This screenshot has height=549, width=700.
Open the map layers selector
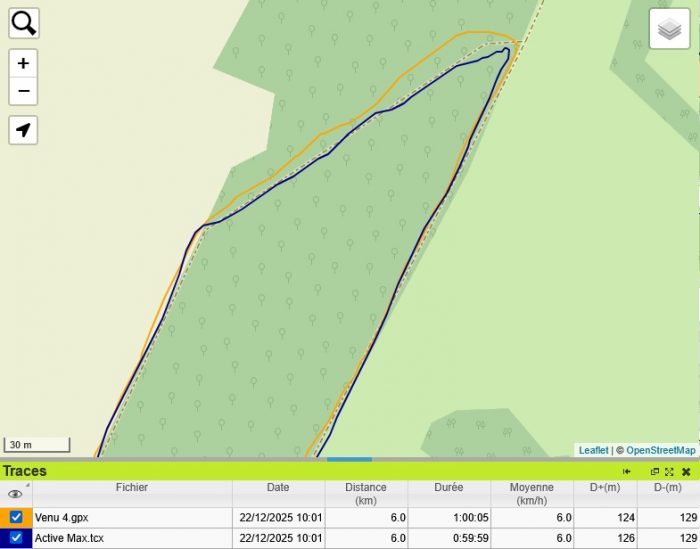tap(670, 29)
